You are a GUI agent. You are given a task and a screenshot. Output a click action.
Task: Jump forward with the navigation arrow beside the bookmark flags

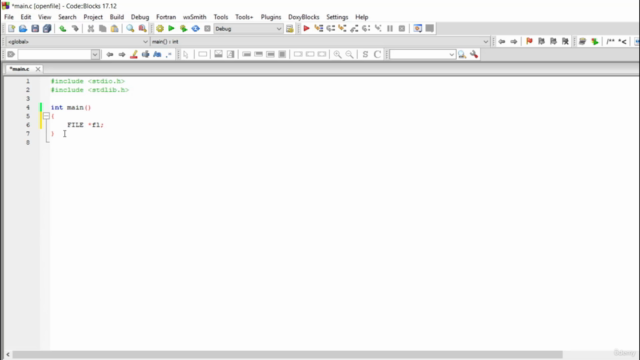(513, 41)
